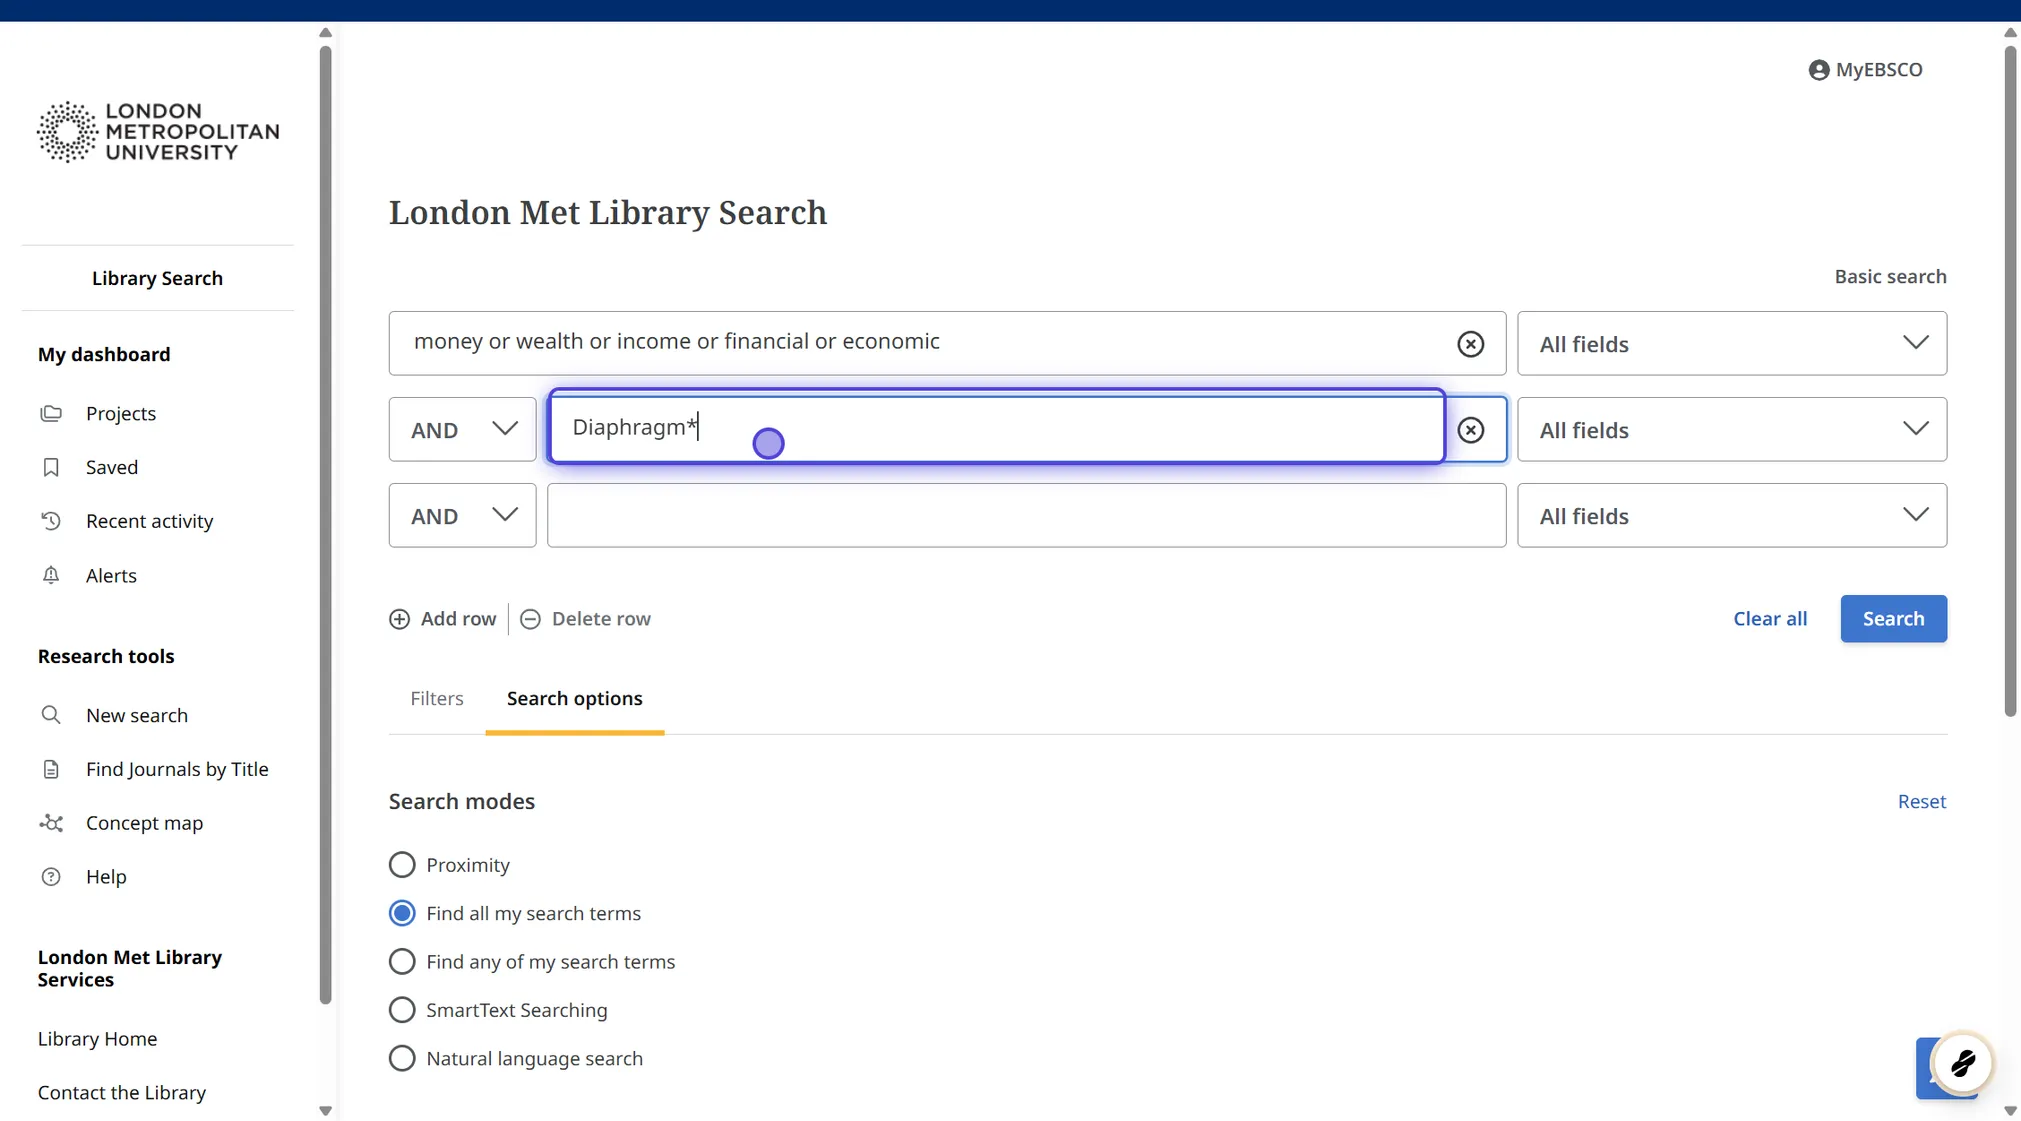Screen dimensions: 2021x1121
Task: Open the Library Home link
Action: pyautogui.click(x=97, y=1039)
